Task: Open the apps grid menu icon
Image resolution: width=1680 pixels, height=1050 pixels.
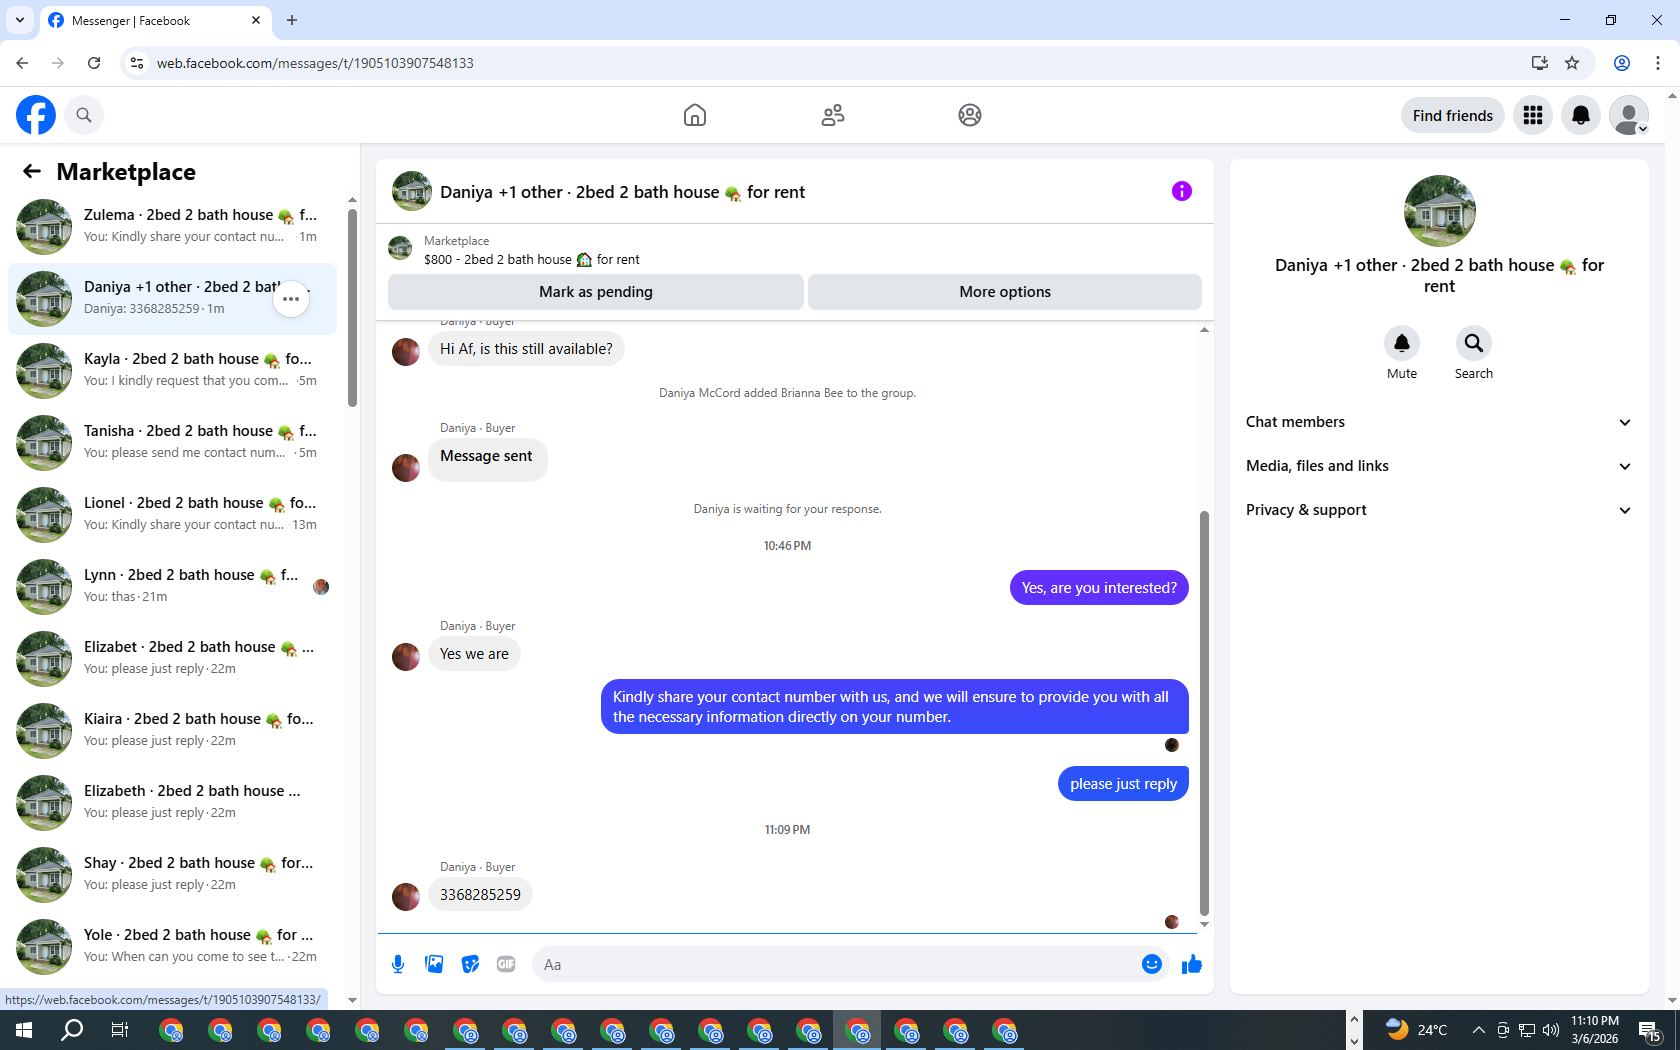Action: tap(1533, 115)
